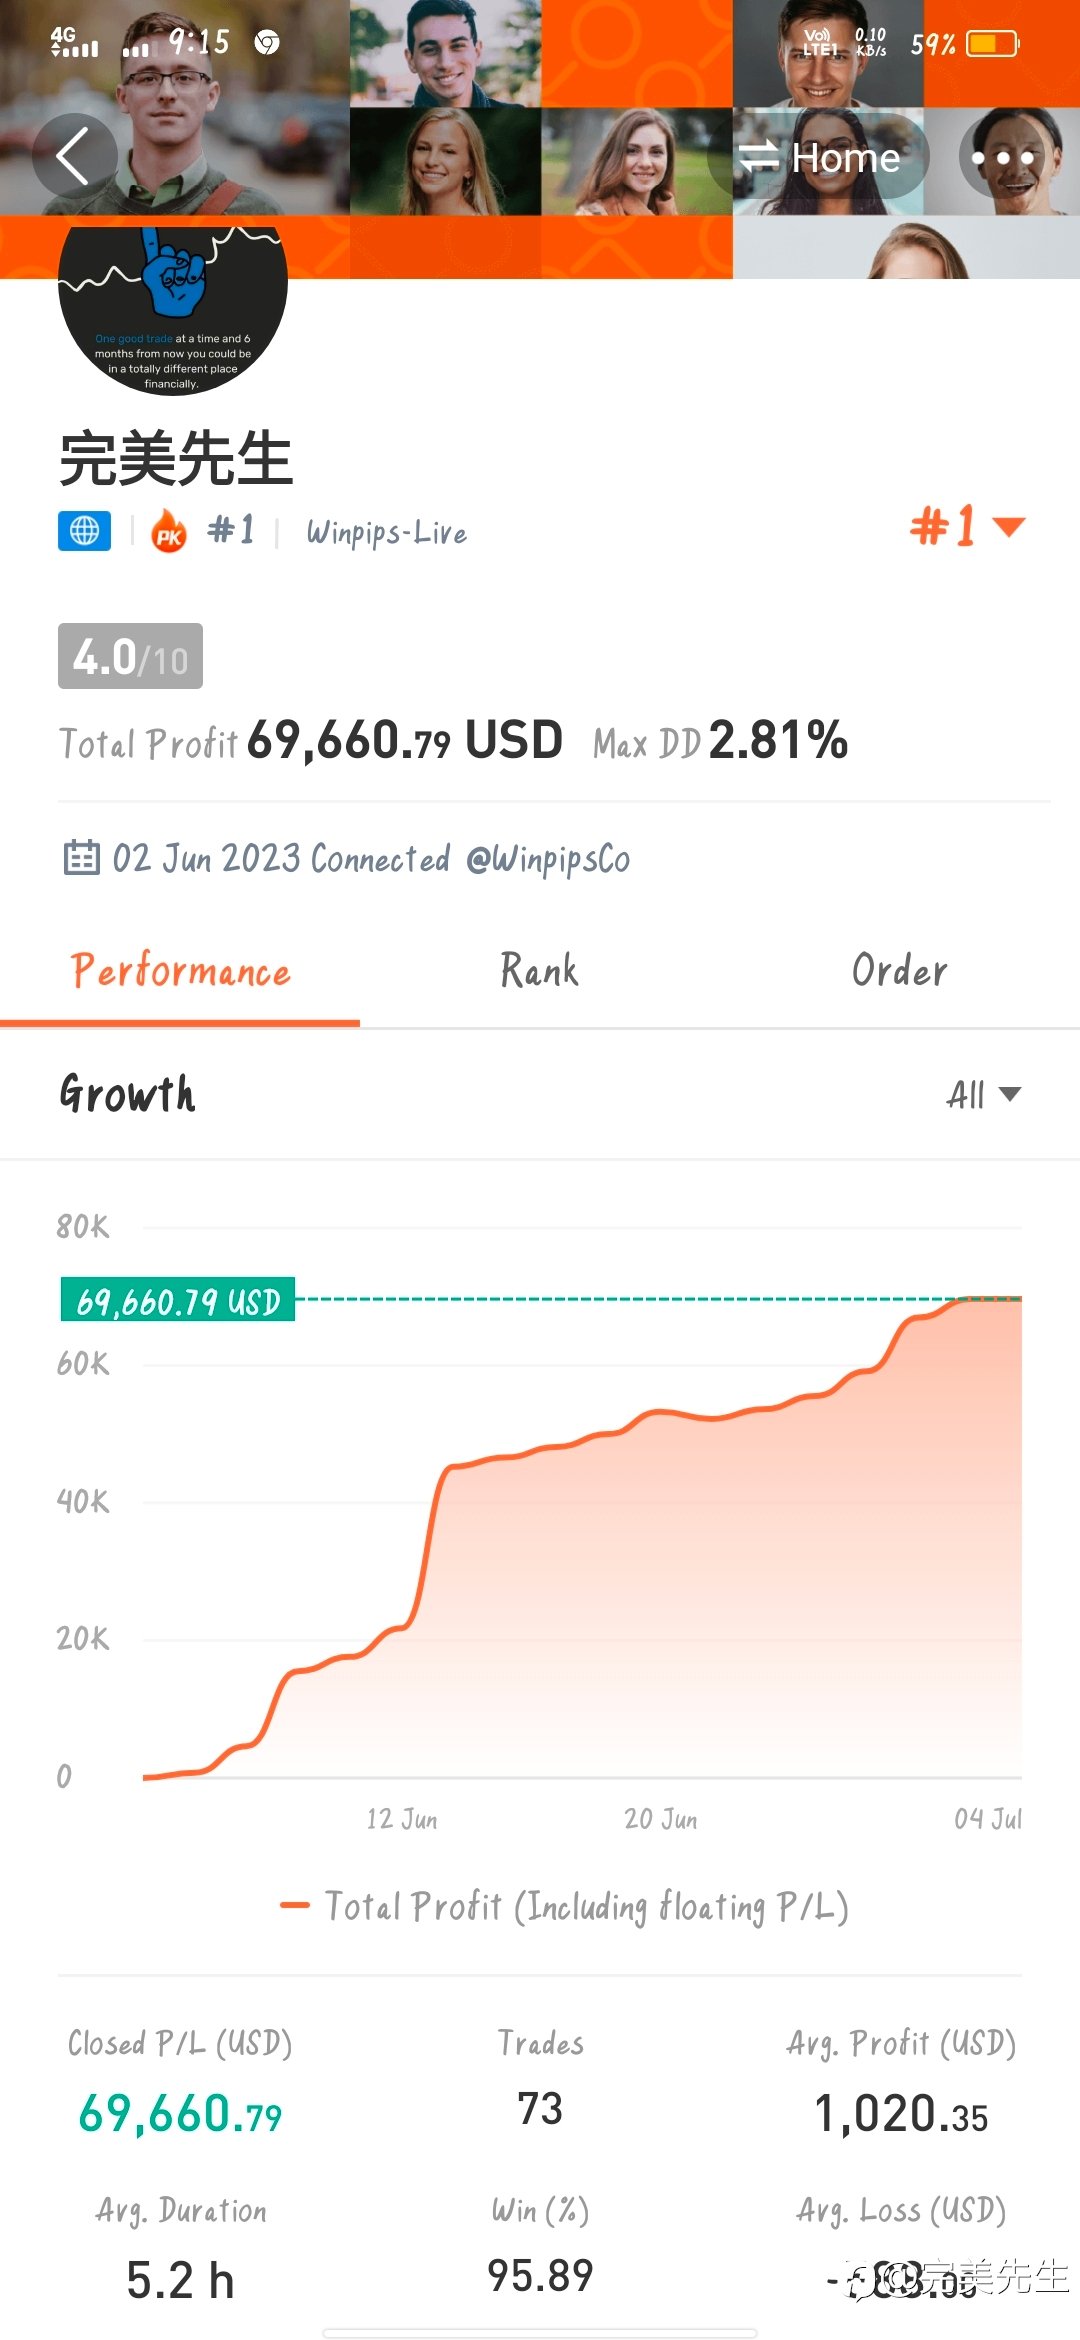Open the All growth period dropdown
1080x2340 pixels.
point(984,1094)
